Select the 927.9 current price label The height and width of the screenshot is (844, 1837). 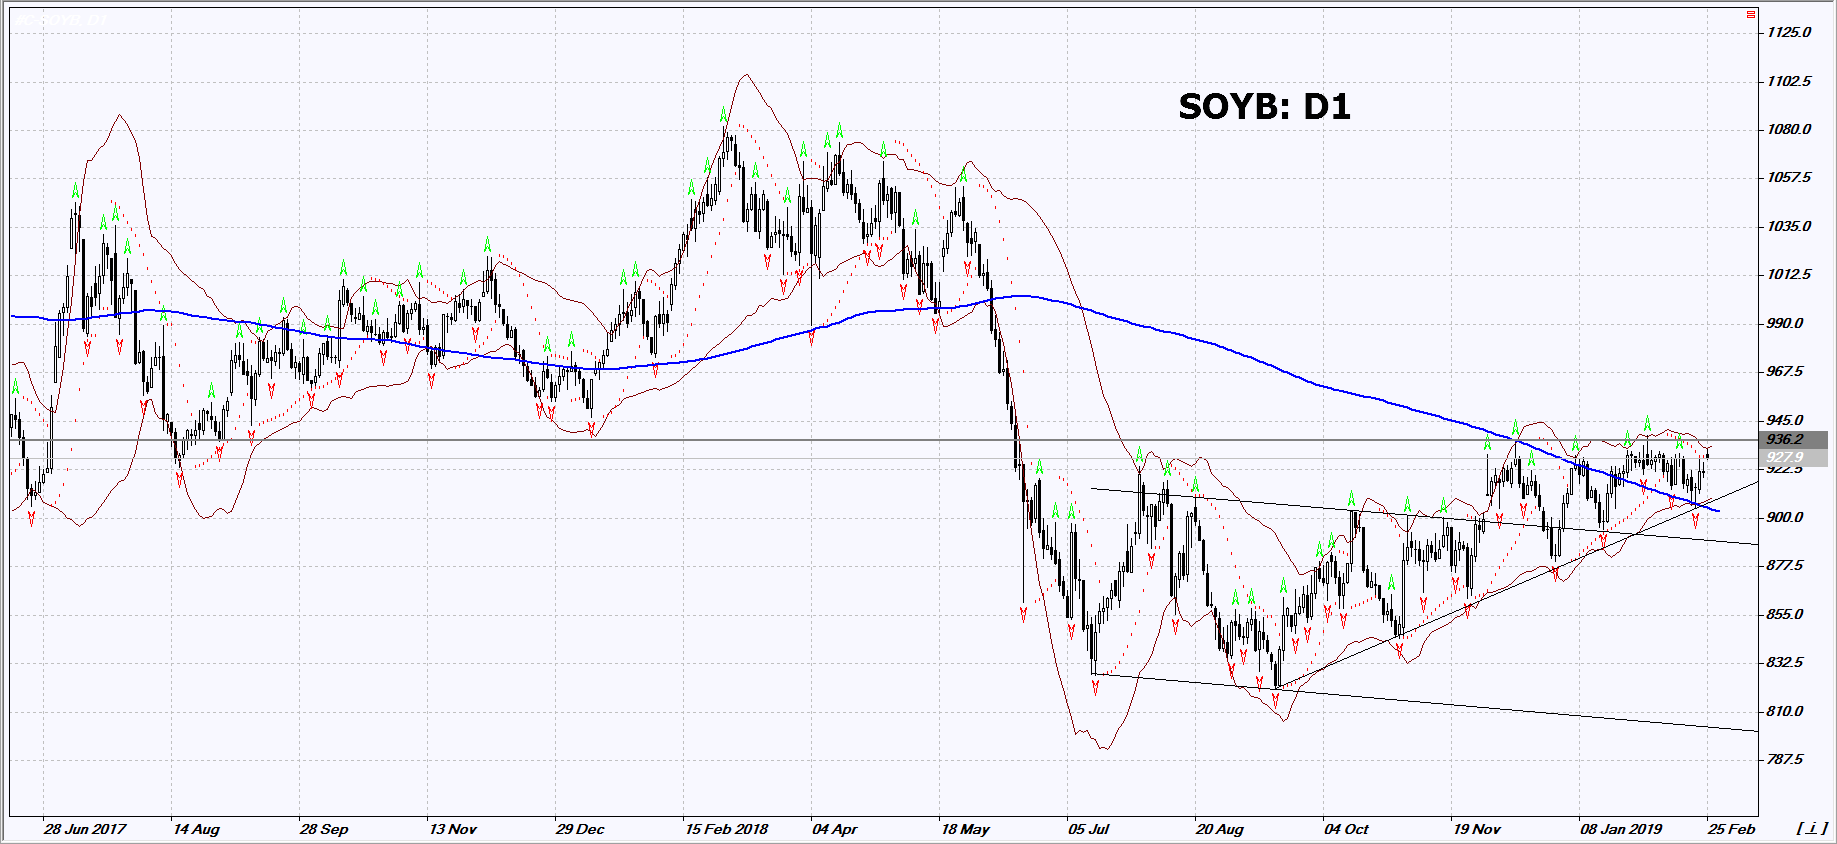(x=1786, y=458)
